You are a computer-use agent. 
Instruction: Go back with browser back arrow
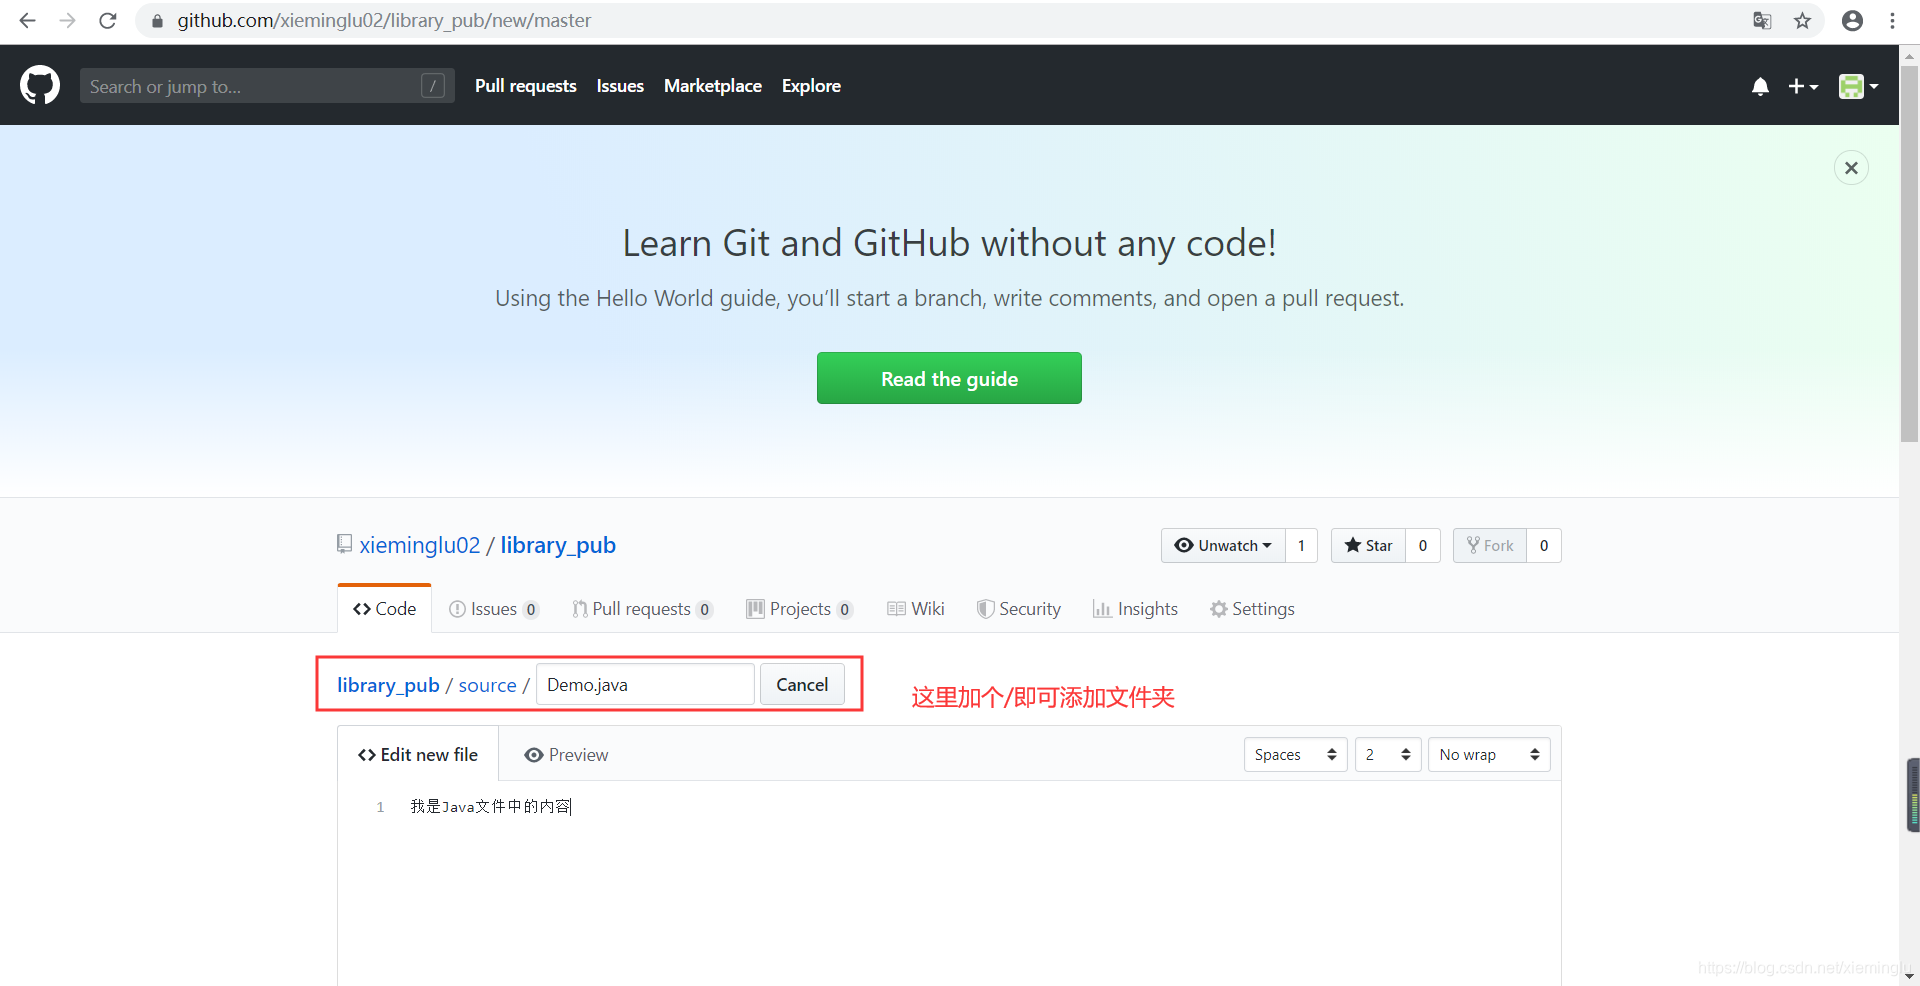tap(27, 20)
